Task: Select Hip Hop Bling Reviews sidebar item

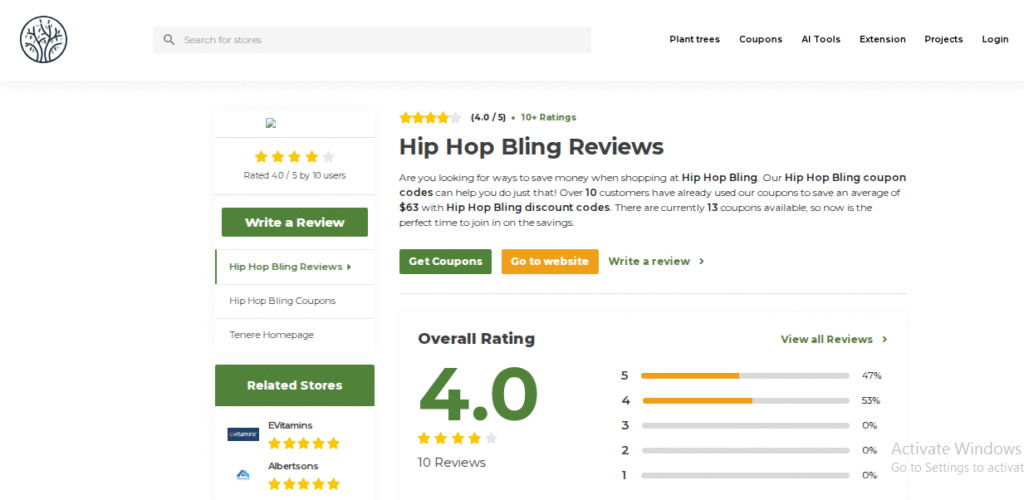Action: pos(295,266)
